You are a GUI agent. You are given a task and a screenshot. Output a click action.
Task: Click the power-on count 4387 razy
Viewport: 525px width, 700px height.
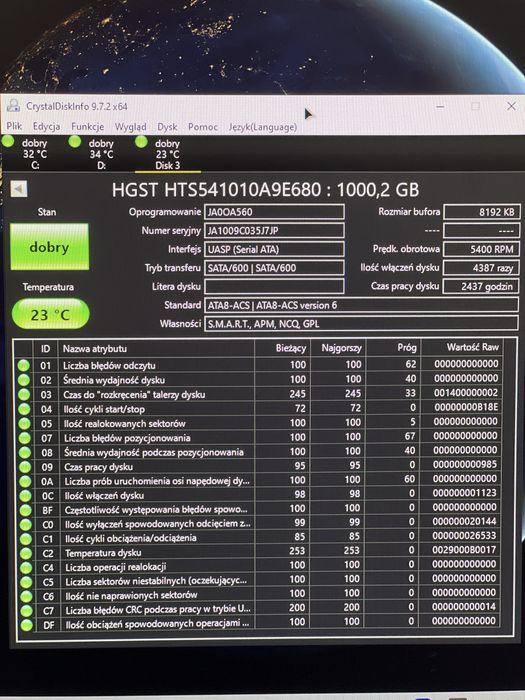tap(481, 268)
